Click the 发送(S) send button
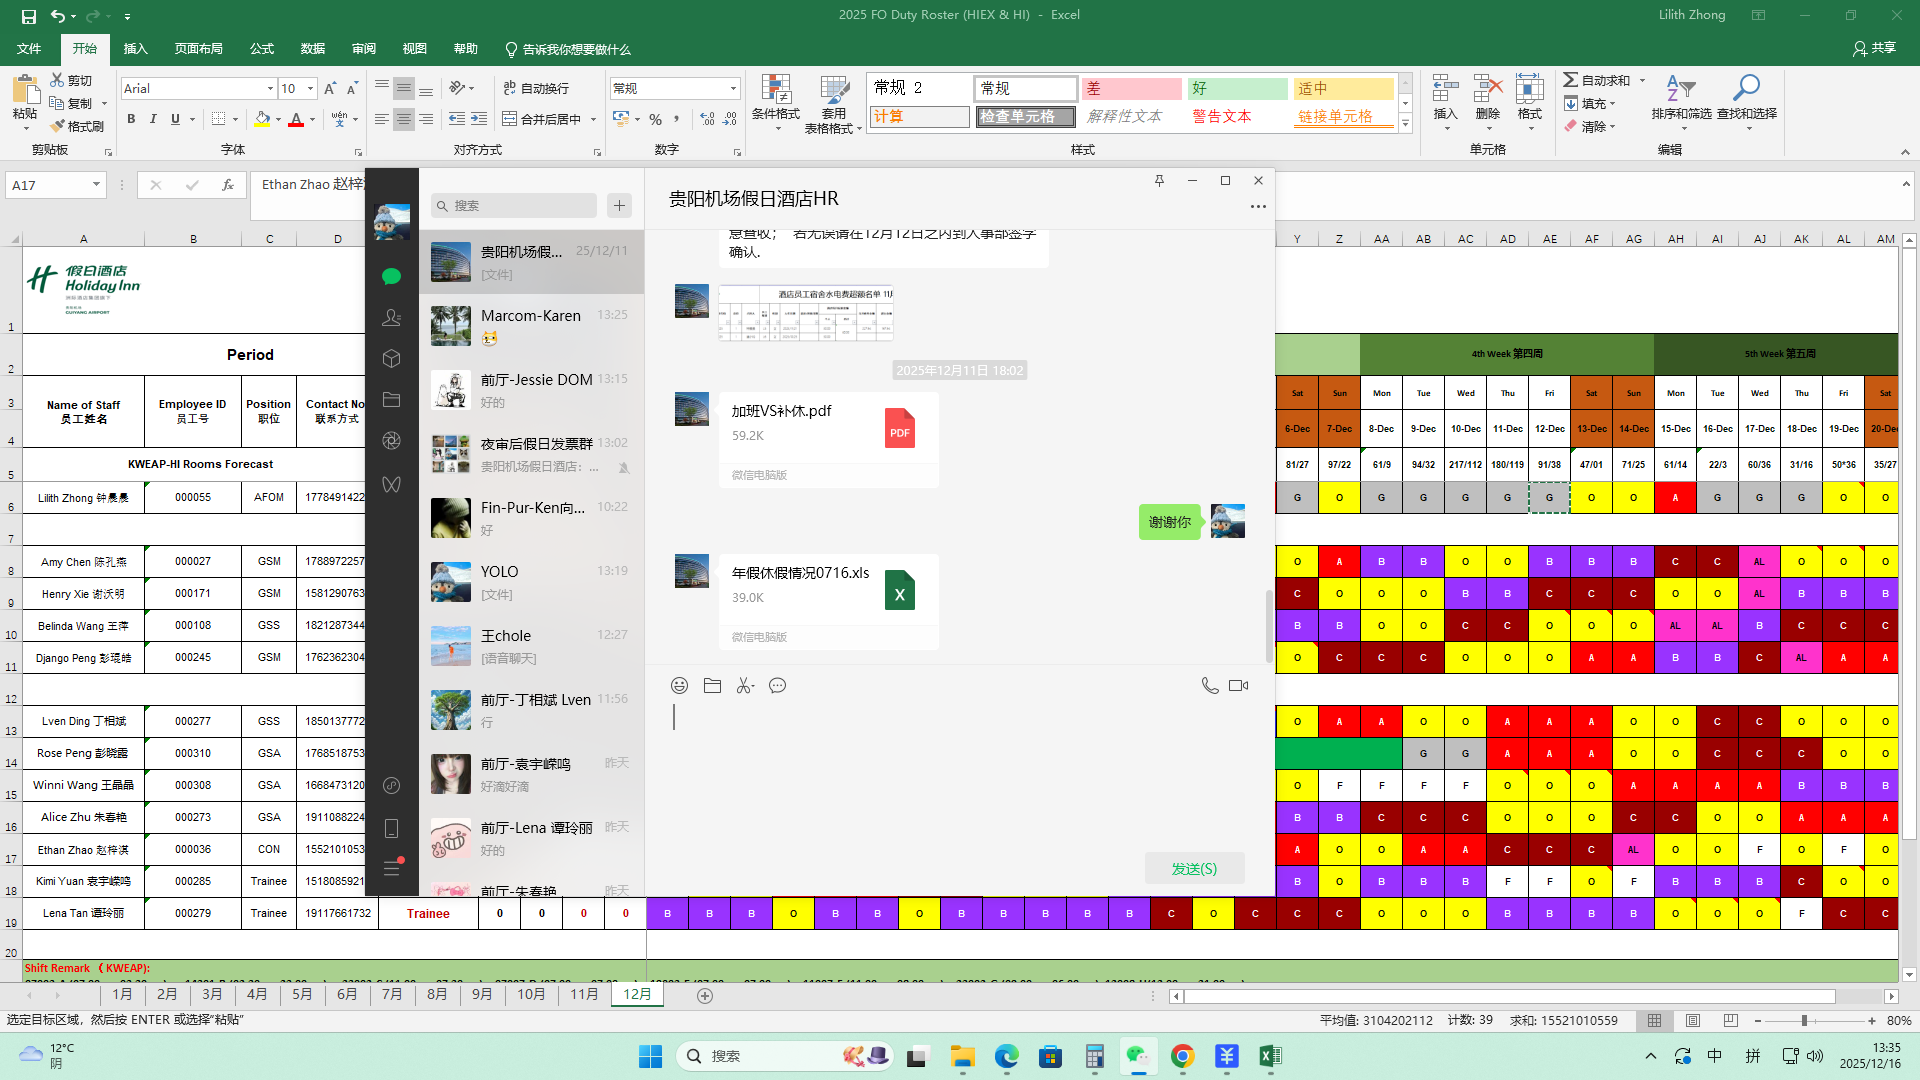Screen dimensions: 1920x1080 point(1194,868)
